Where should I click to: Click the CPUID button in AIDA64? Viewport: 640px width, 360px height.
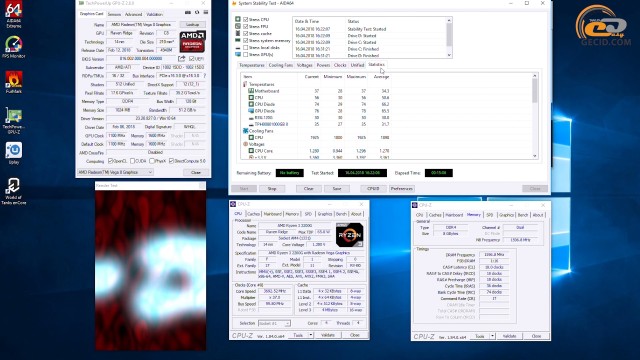(373, 189)
